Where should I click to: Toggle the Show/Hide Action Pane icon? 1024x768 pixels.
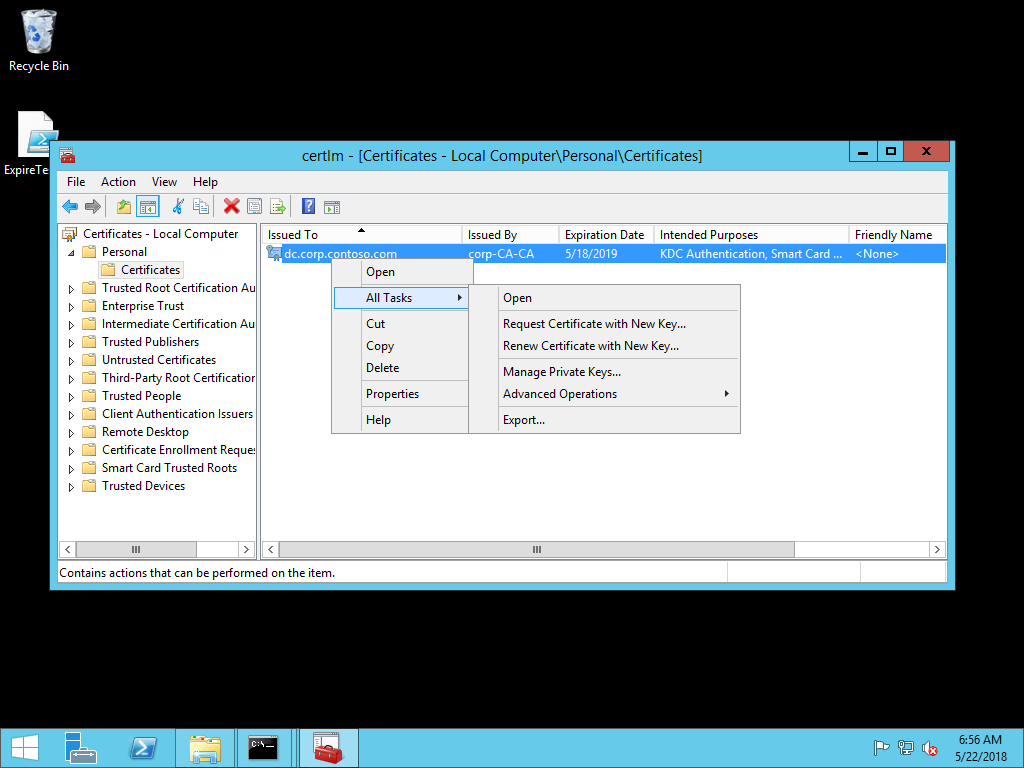(x=332, y=207)
